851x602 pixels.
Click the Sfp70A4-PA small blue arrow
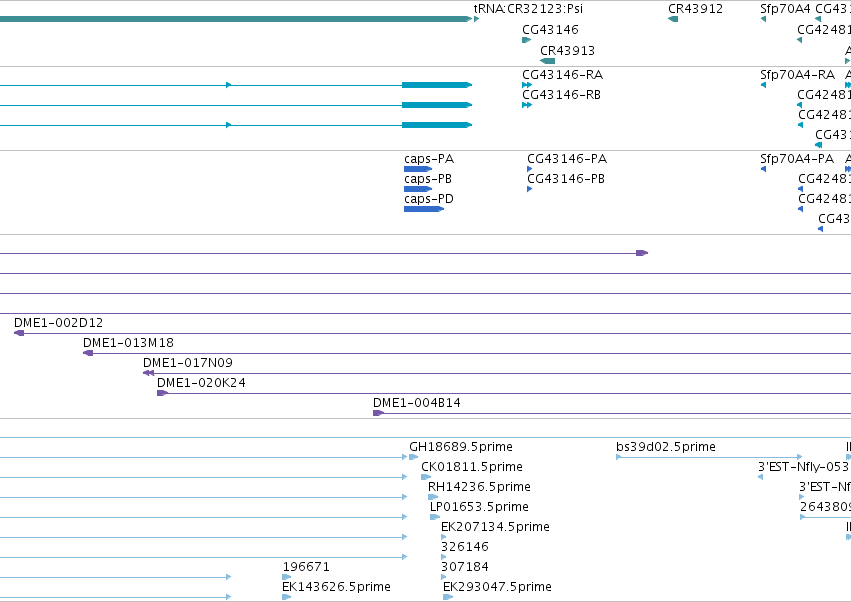pos(763,169)
